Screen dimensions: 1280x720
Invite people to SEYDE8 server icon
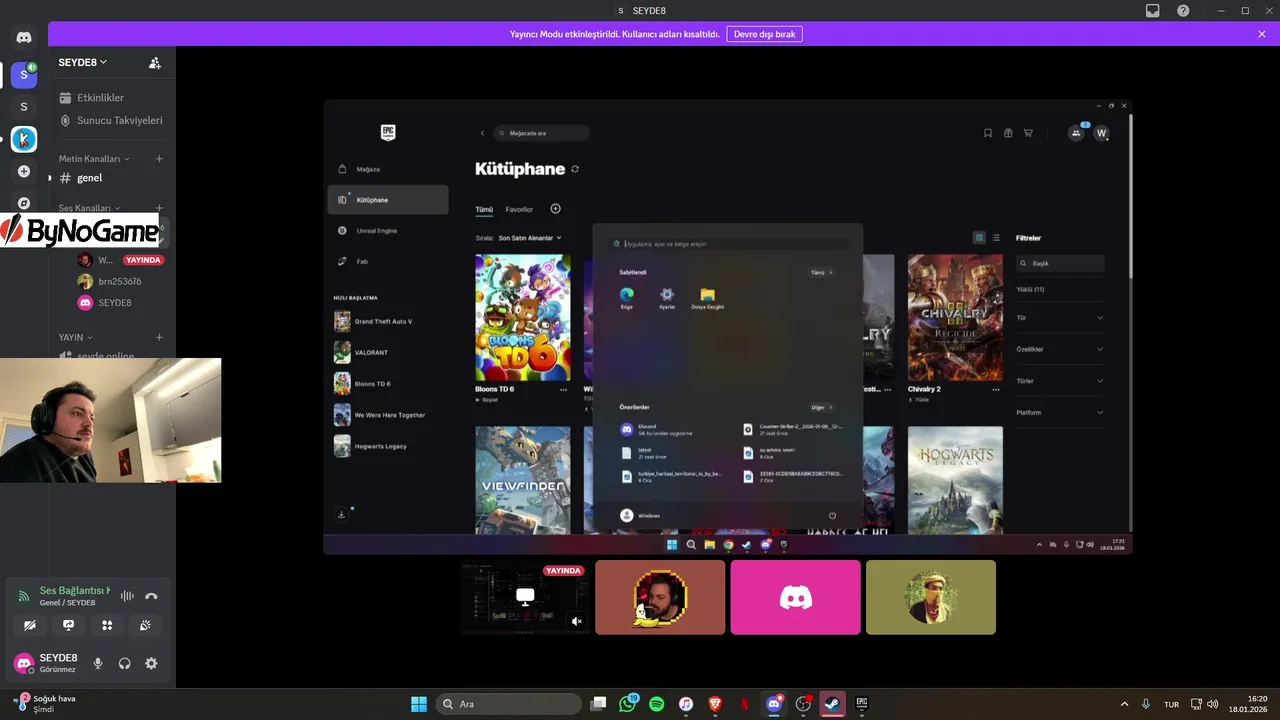pyautogui.click(x=155, y=62)
